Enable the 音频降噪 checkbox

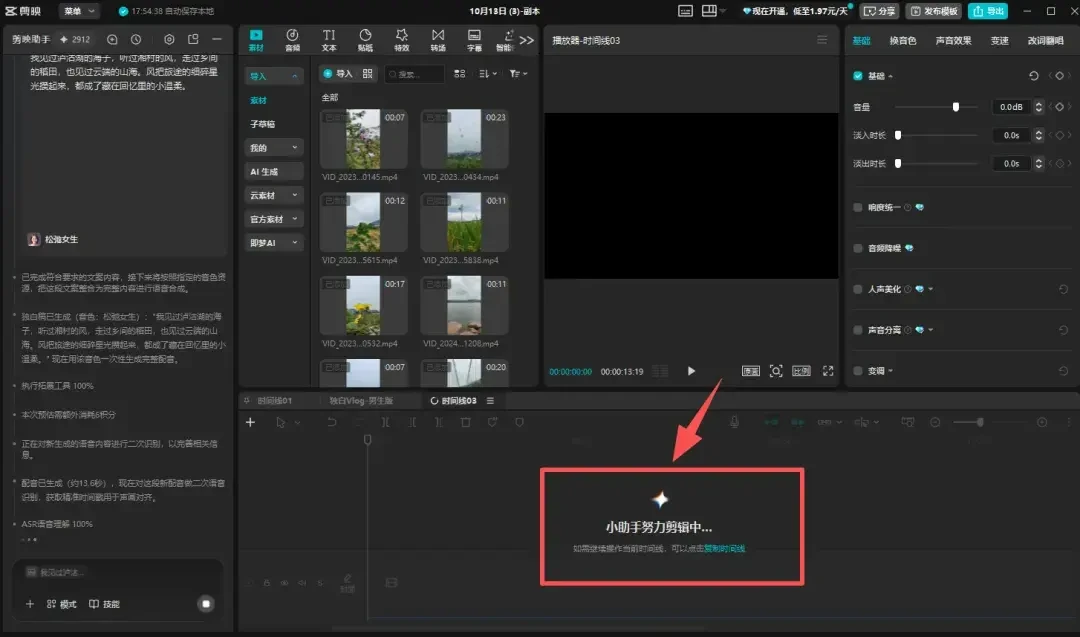[858, 248]
